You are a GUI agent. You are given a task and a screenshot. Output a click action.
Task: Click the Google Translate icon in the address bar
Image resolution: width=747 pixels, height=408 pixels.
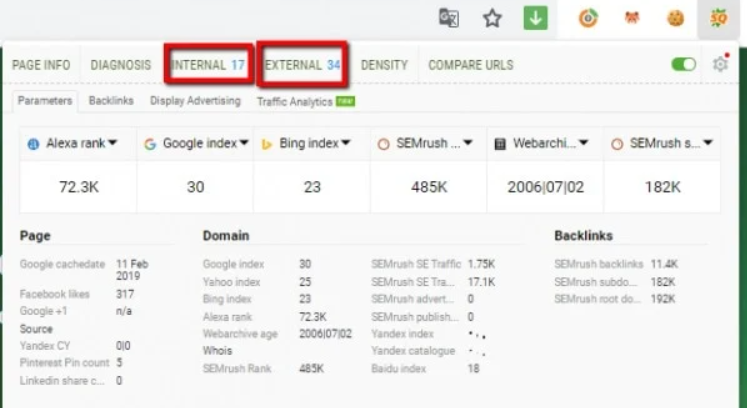click(x=449, y=18)
